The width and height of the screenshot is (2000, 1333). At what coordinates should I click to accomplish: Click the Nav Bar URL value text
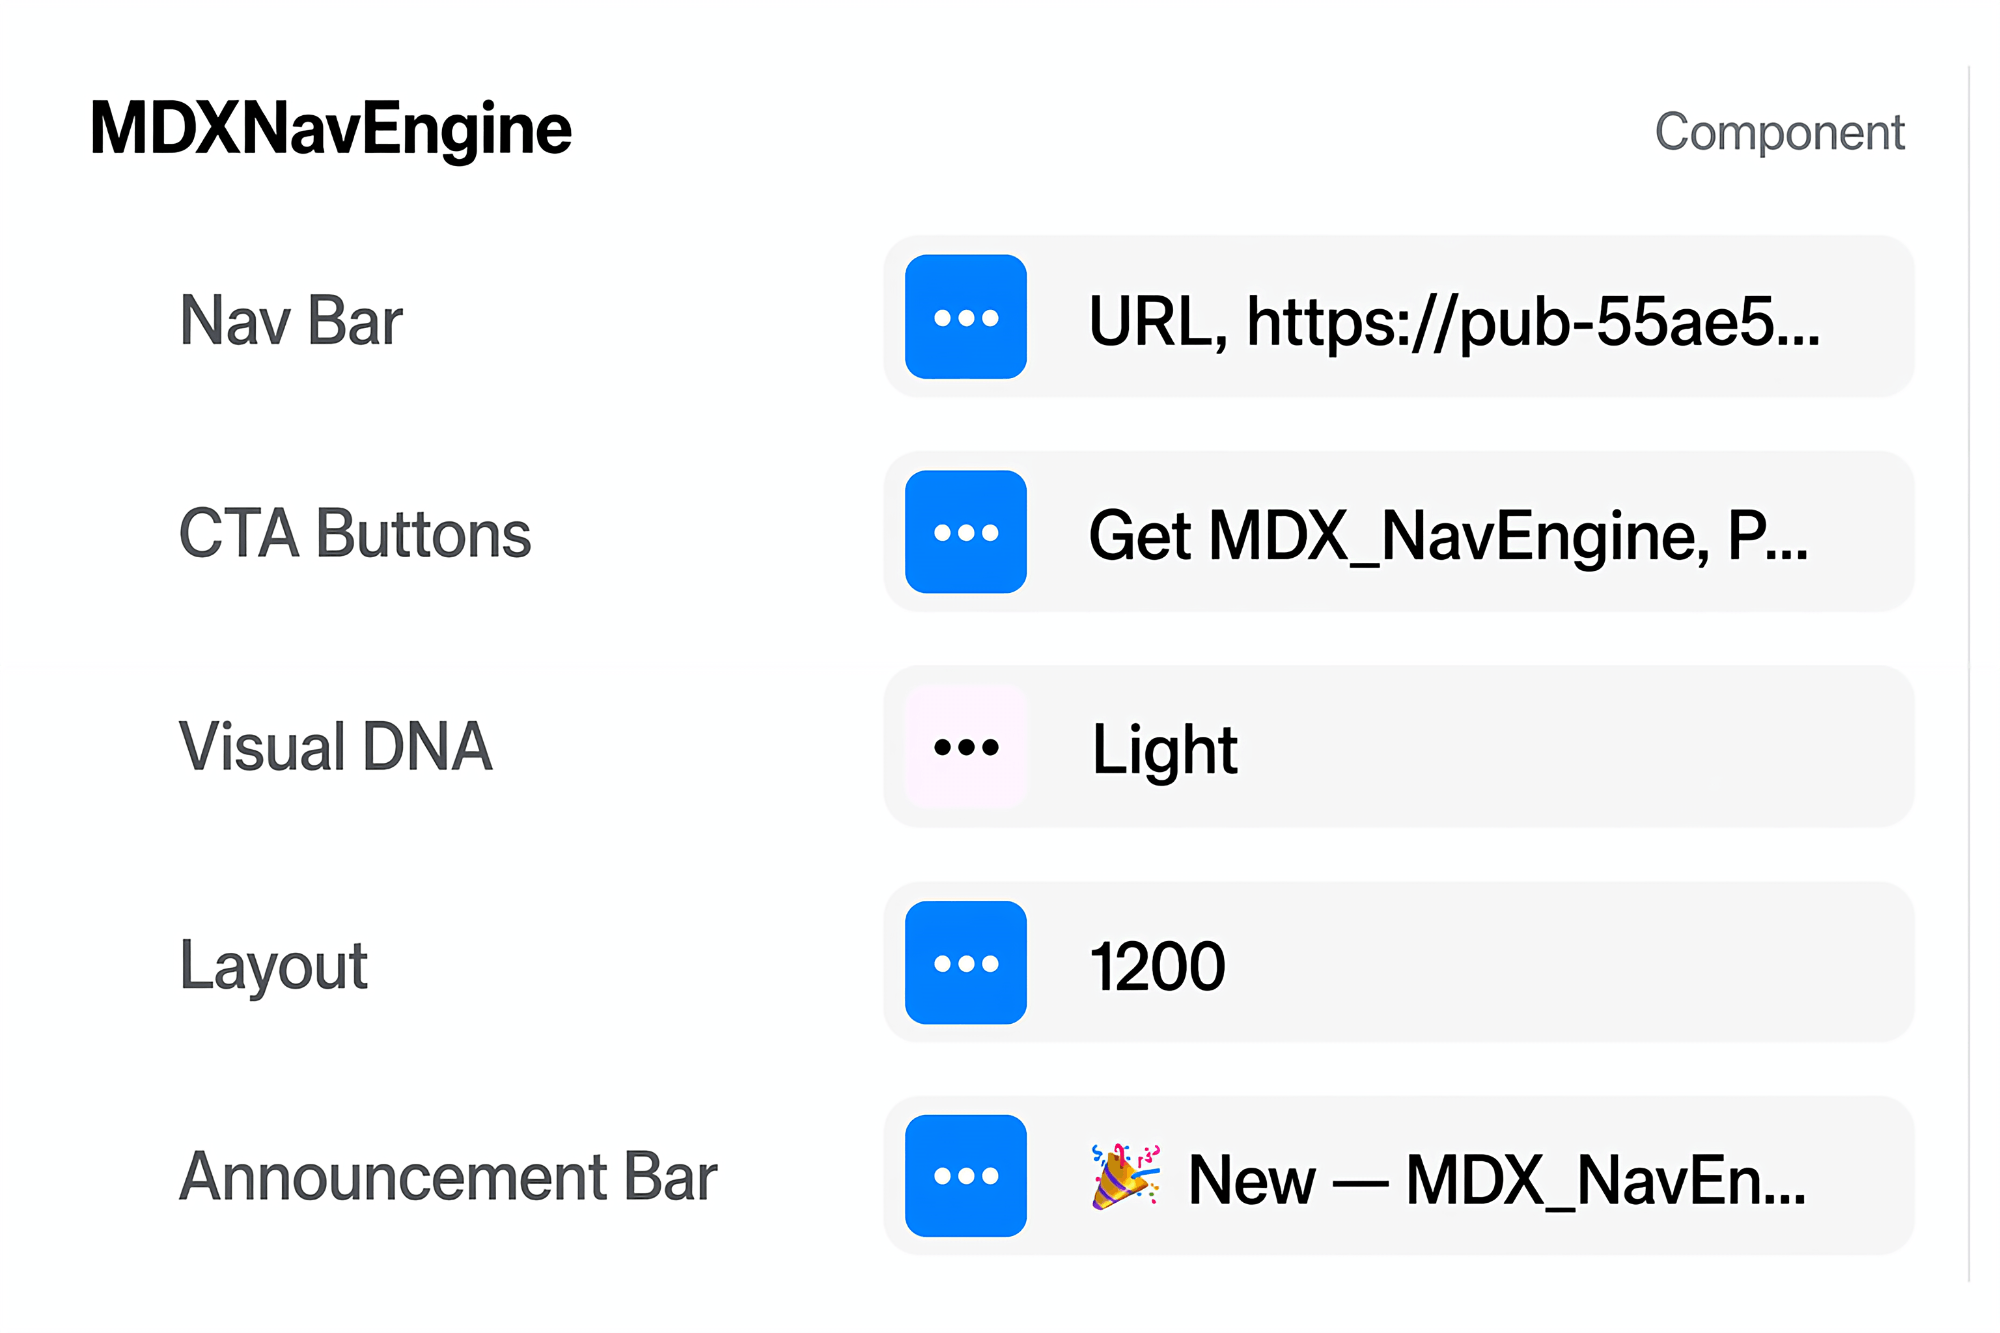pos(1453,322)
